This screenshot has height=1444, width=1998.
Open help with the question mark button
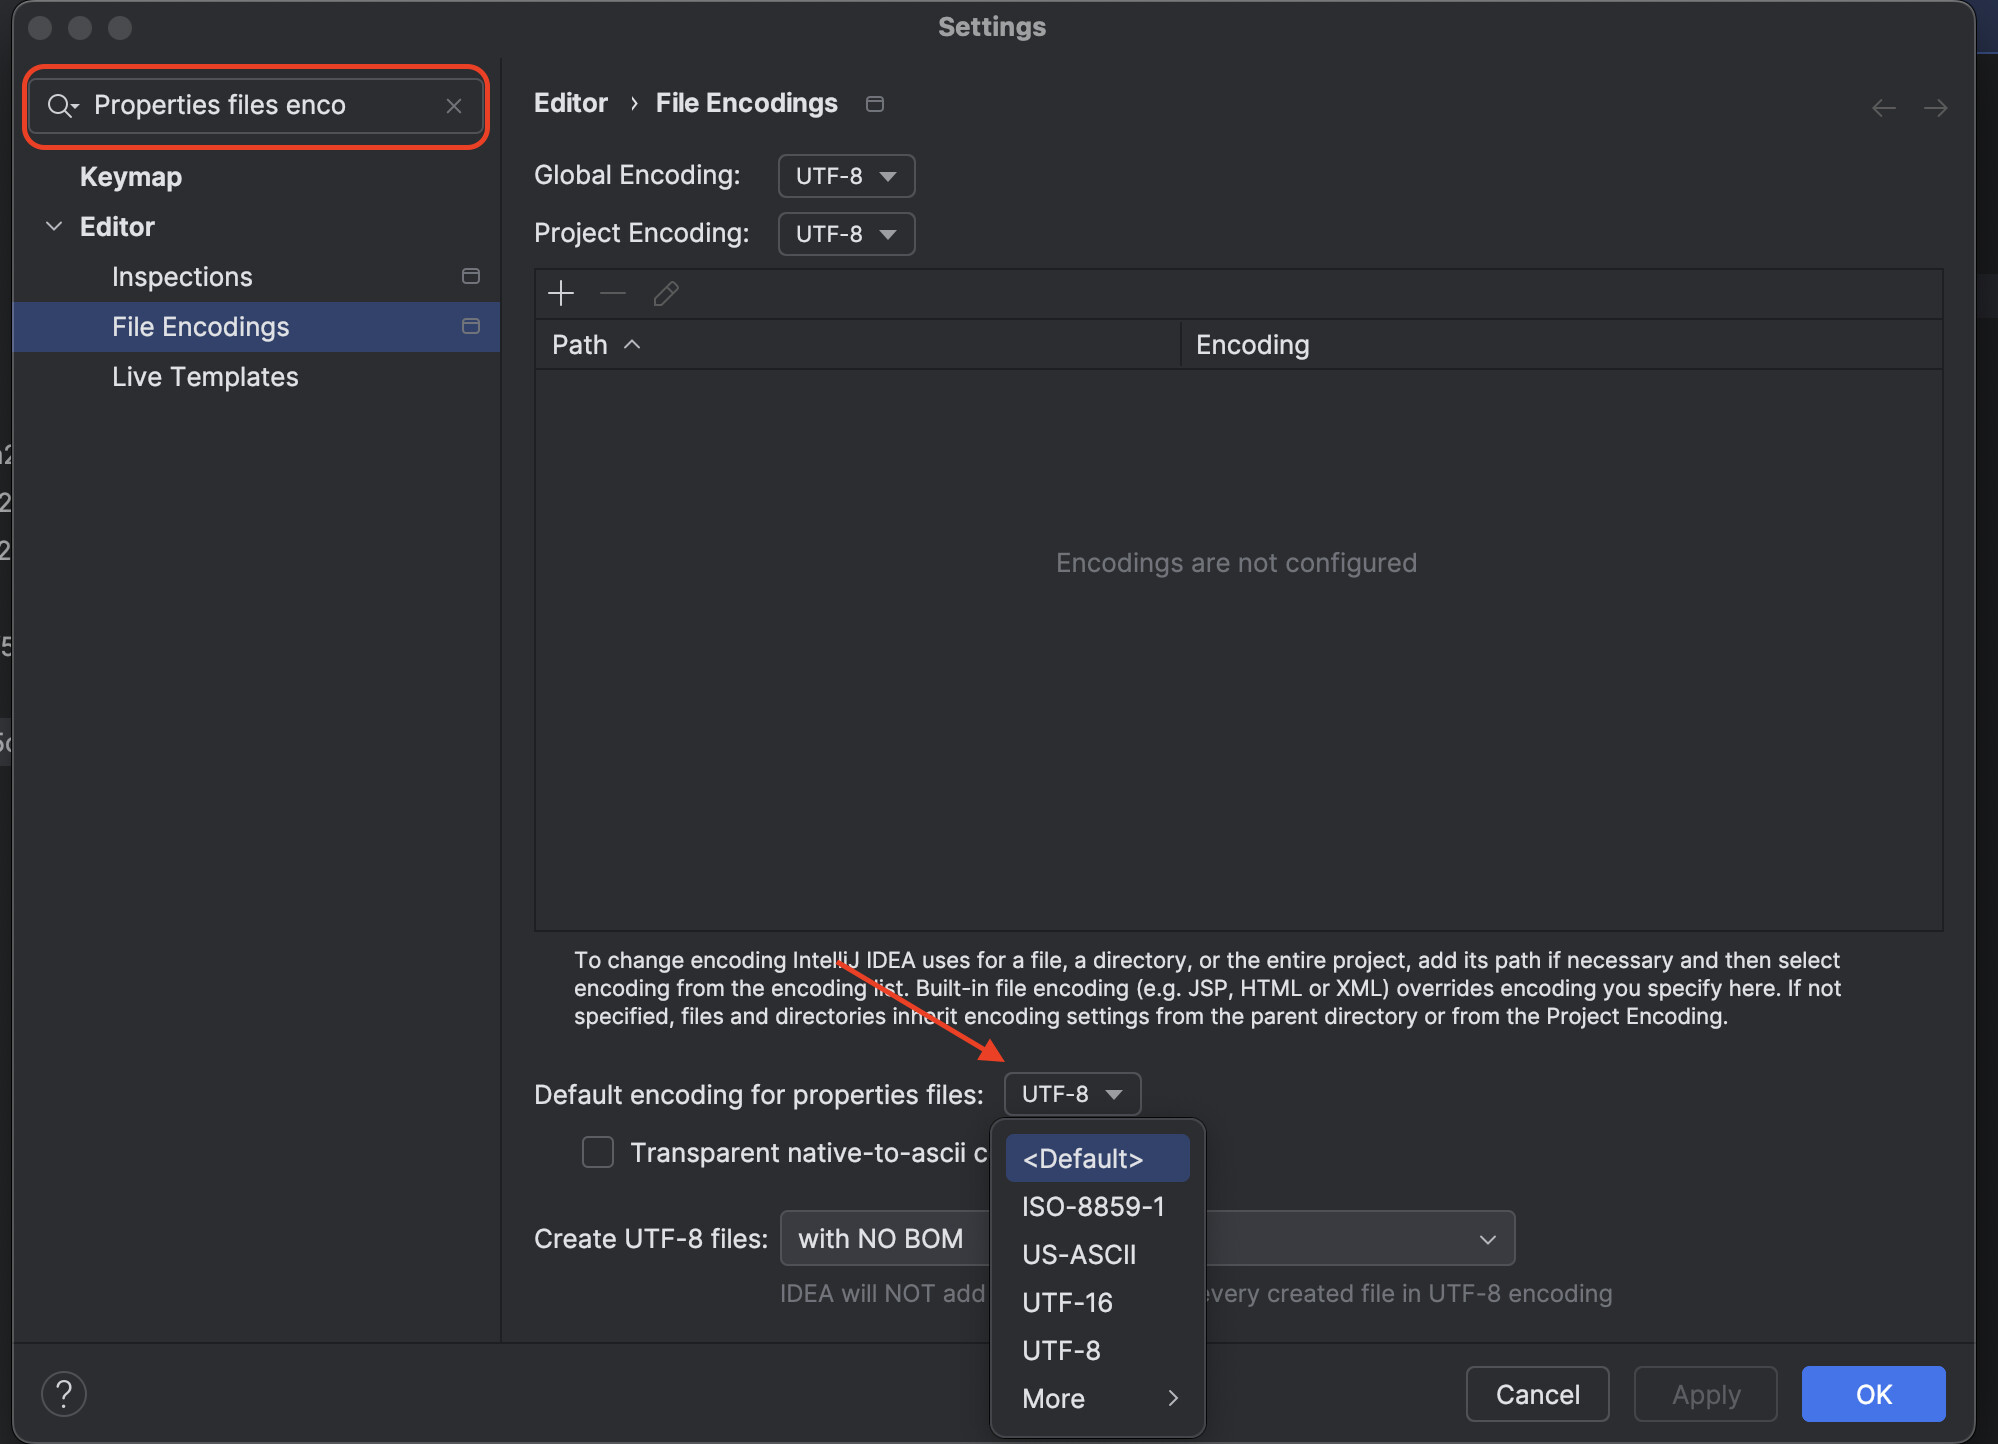pyautogui.click(x=64, y=1393)
